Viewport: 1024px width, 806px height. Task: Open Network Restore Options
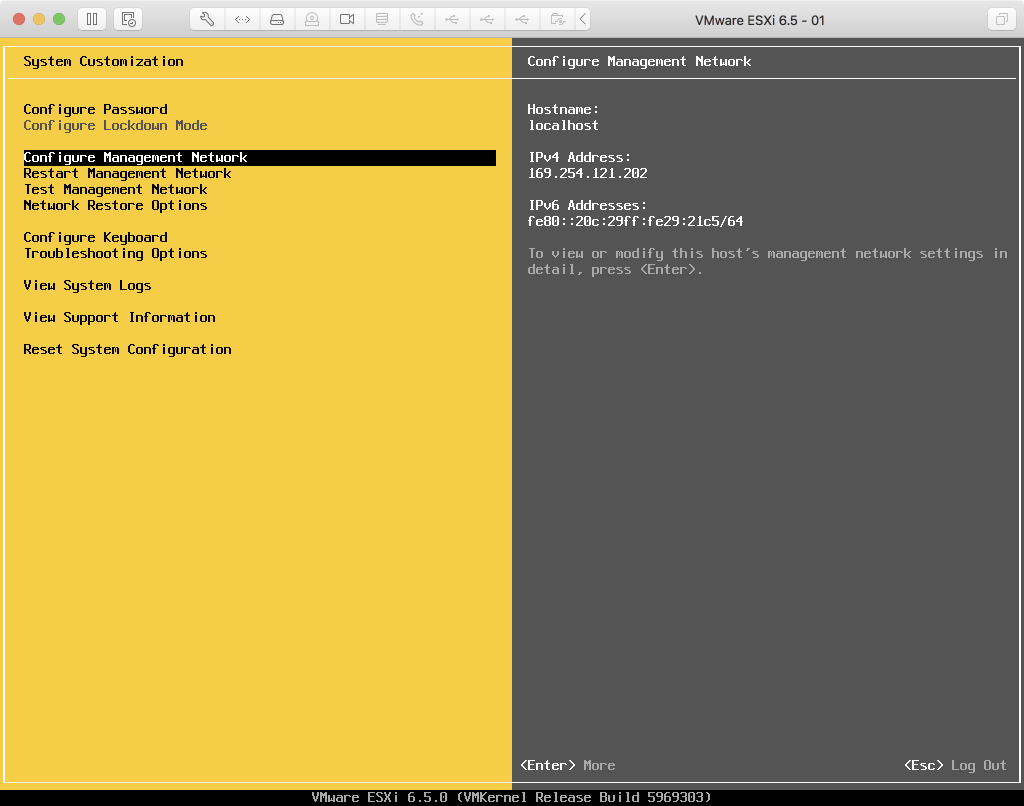(115, 205)
